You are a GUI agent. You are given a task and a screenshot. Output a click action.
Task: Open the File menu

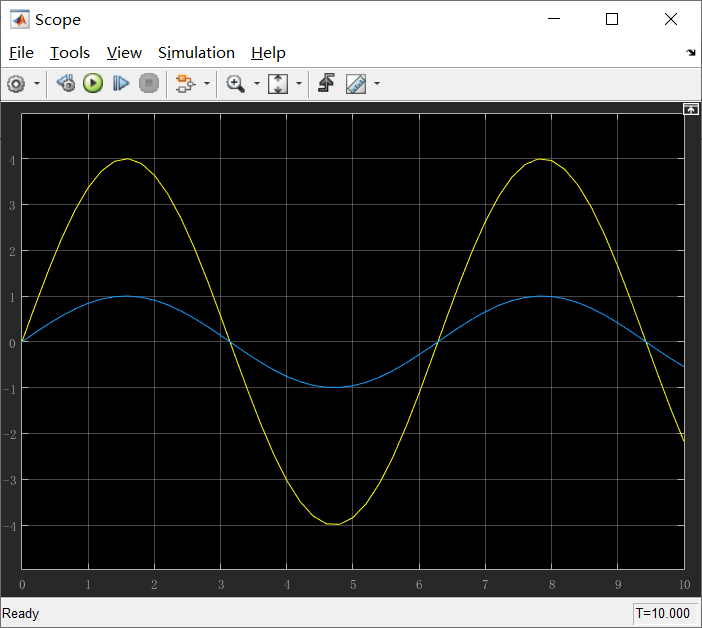[21, 53]
